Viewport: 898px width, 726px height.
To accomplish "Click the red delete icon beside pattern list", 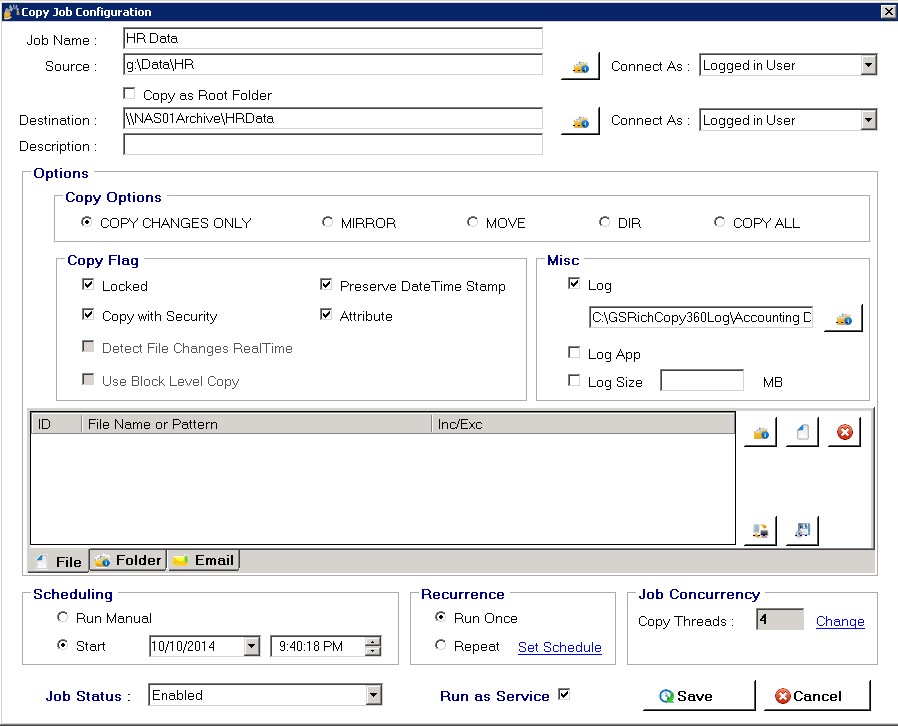I will click(844, 433).
